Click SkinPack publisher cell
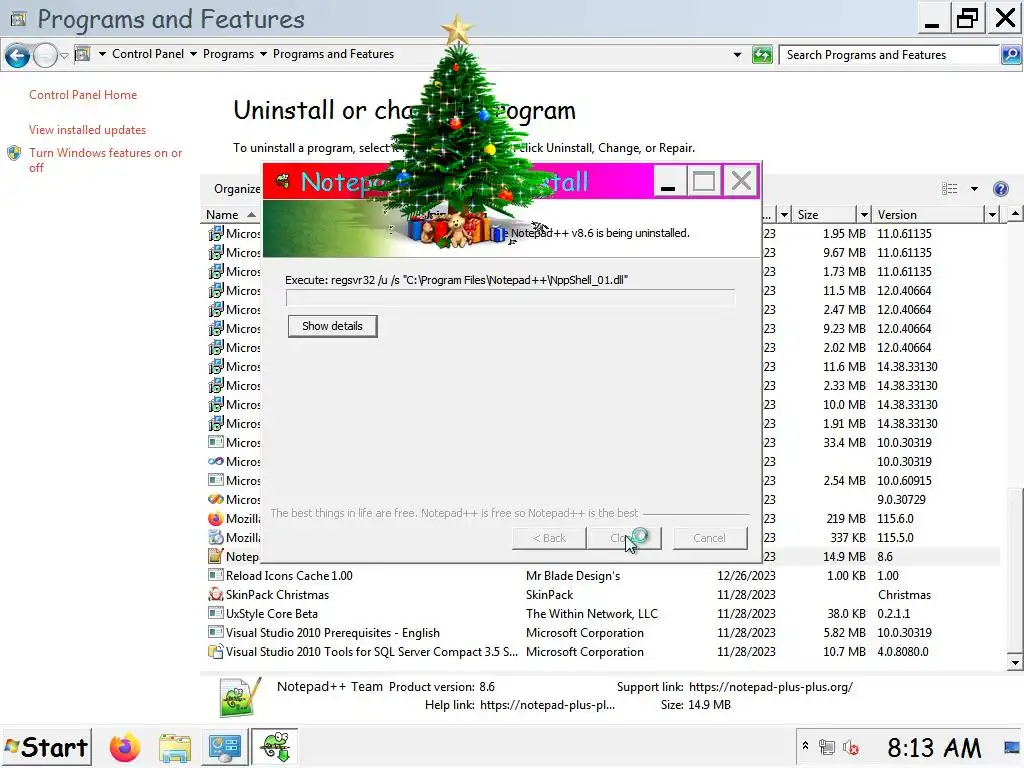This screenshot has width=1024, height=768. pyautogui.click(x=549, y=594)
